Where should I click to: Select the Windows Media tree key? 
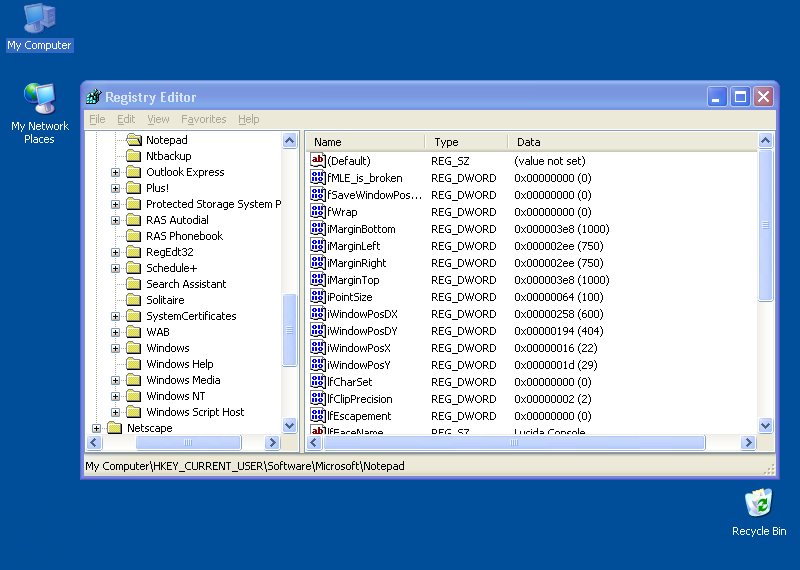tap(183, 380)
